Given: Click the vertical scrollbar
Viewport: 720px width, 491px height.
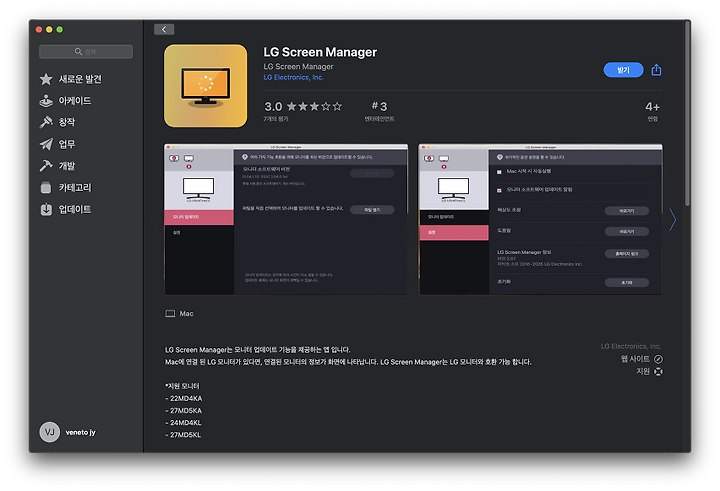Looking at the screenshot, I should click(687, 113).
